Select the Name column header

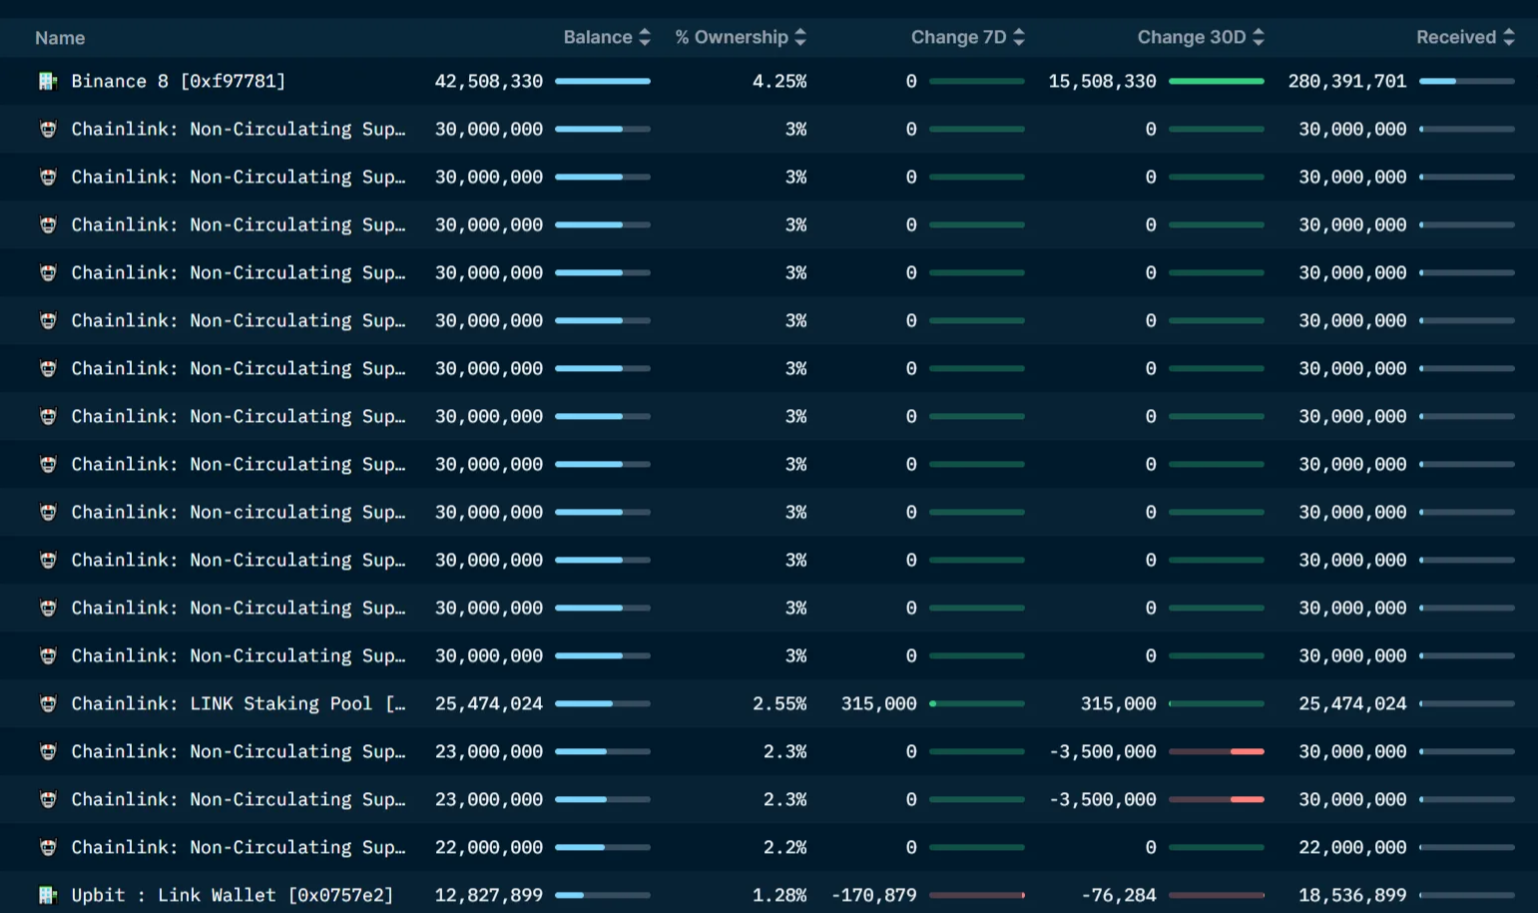60,38
